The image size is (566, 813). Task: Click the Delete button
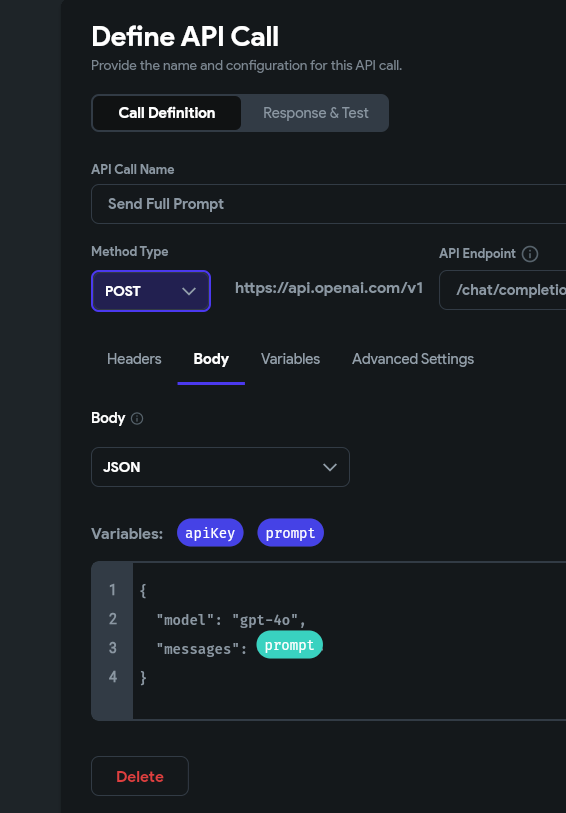coord(140,776)
